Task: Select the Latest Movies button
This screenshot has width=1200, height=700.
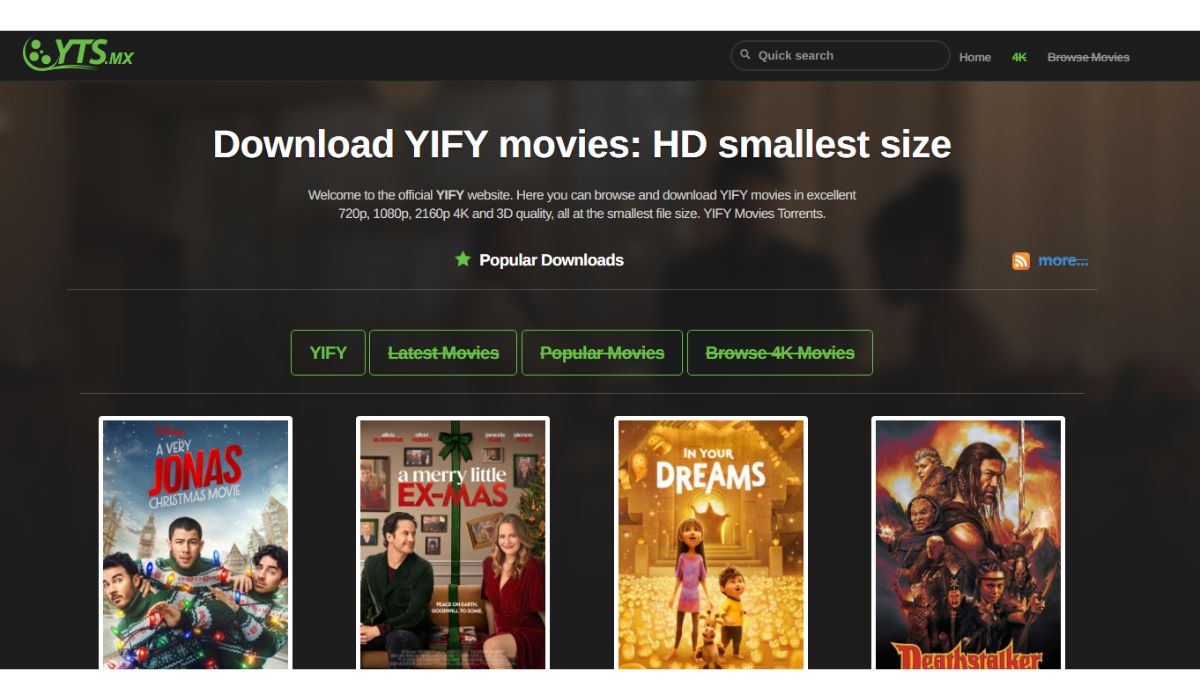Action: [443, 353]
